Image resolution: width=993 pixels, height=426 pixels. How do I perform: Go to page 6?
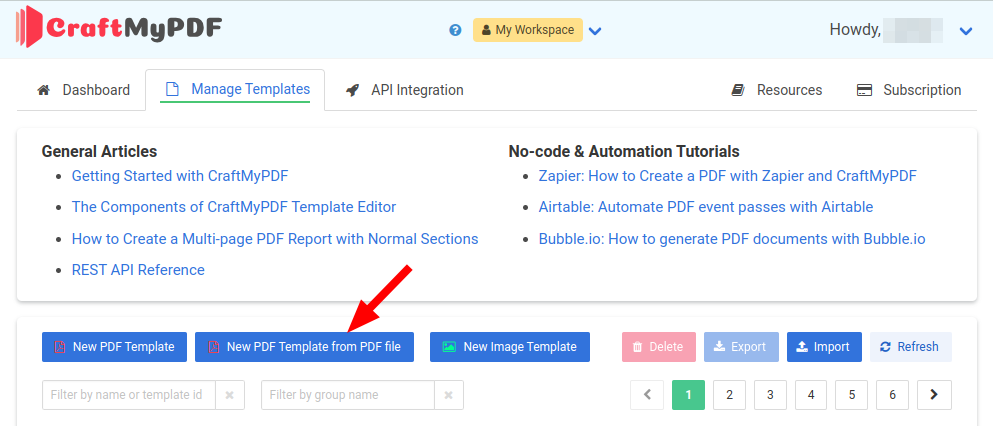(893, 395)
